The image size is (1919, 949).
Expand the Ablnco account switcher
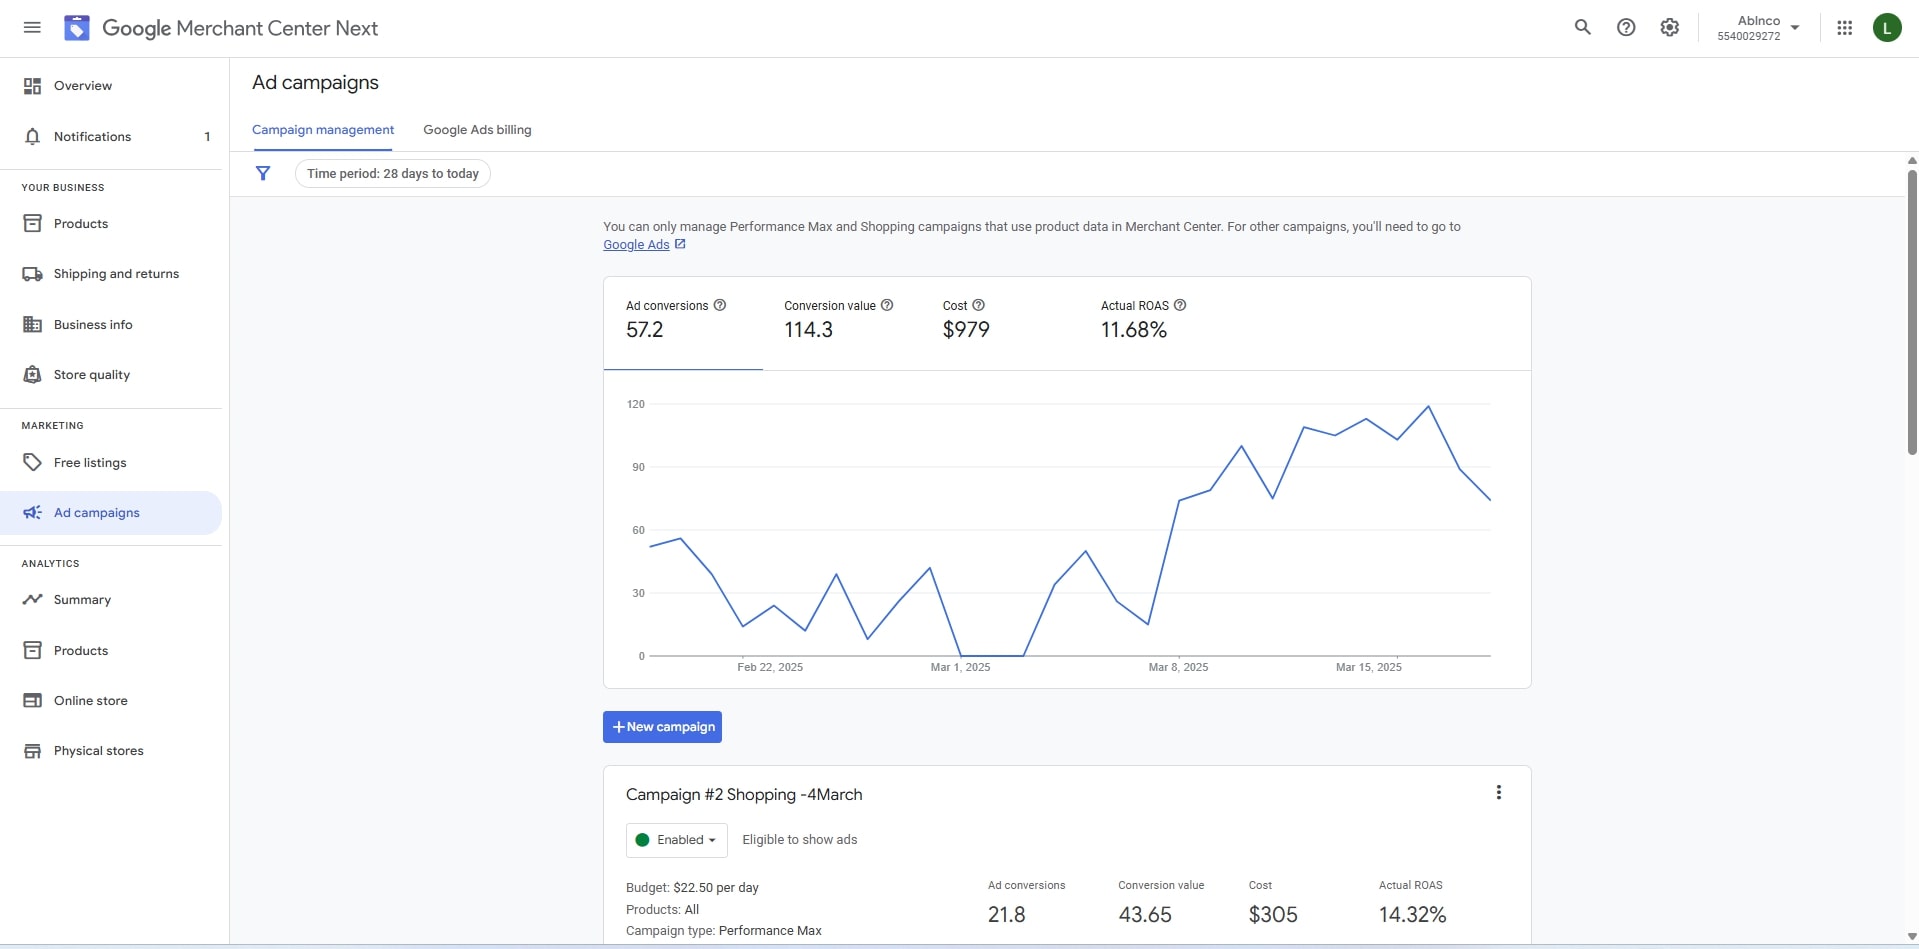tap(1759, 28)
